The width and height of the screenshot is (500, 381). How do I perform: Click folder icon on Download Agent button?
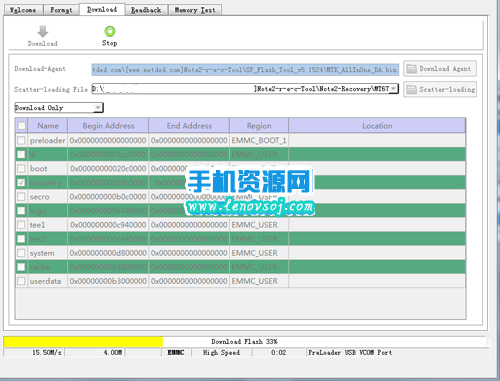click(412, 69)
